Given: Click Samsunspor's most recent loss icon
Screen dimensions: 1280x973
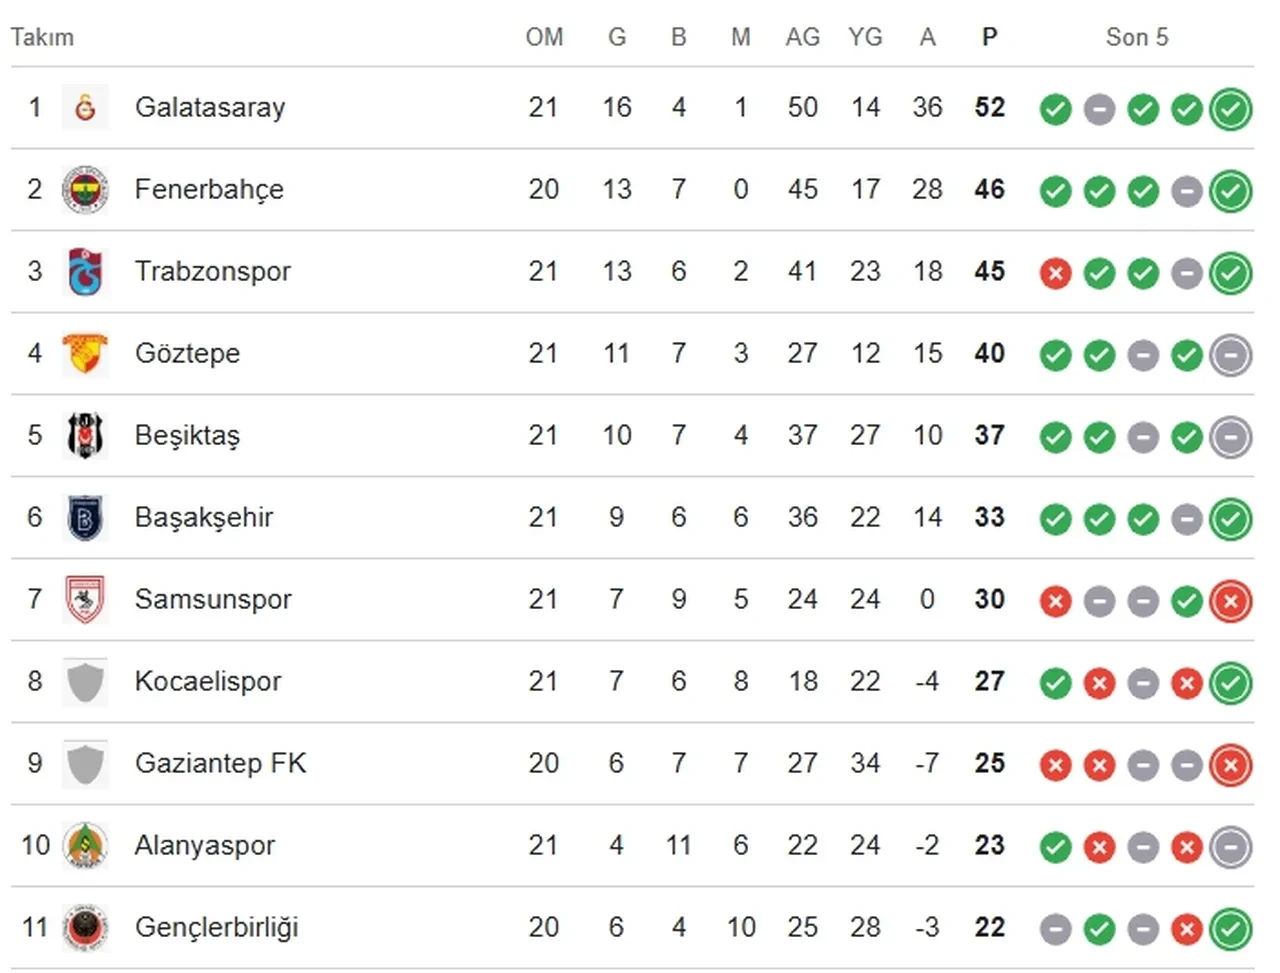Looking at the screenshot, I should (1230, 601).
